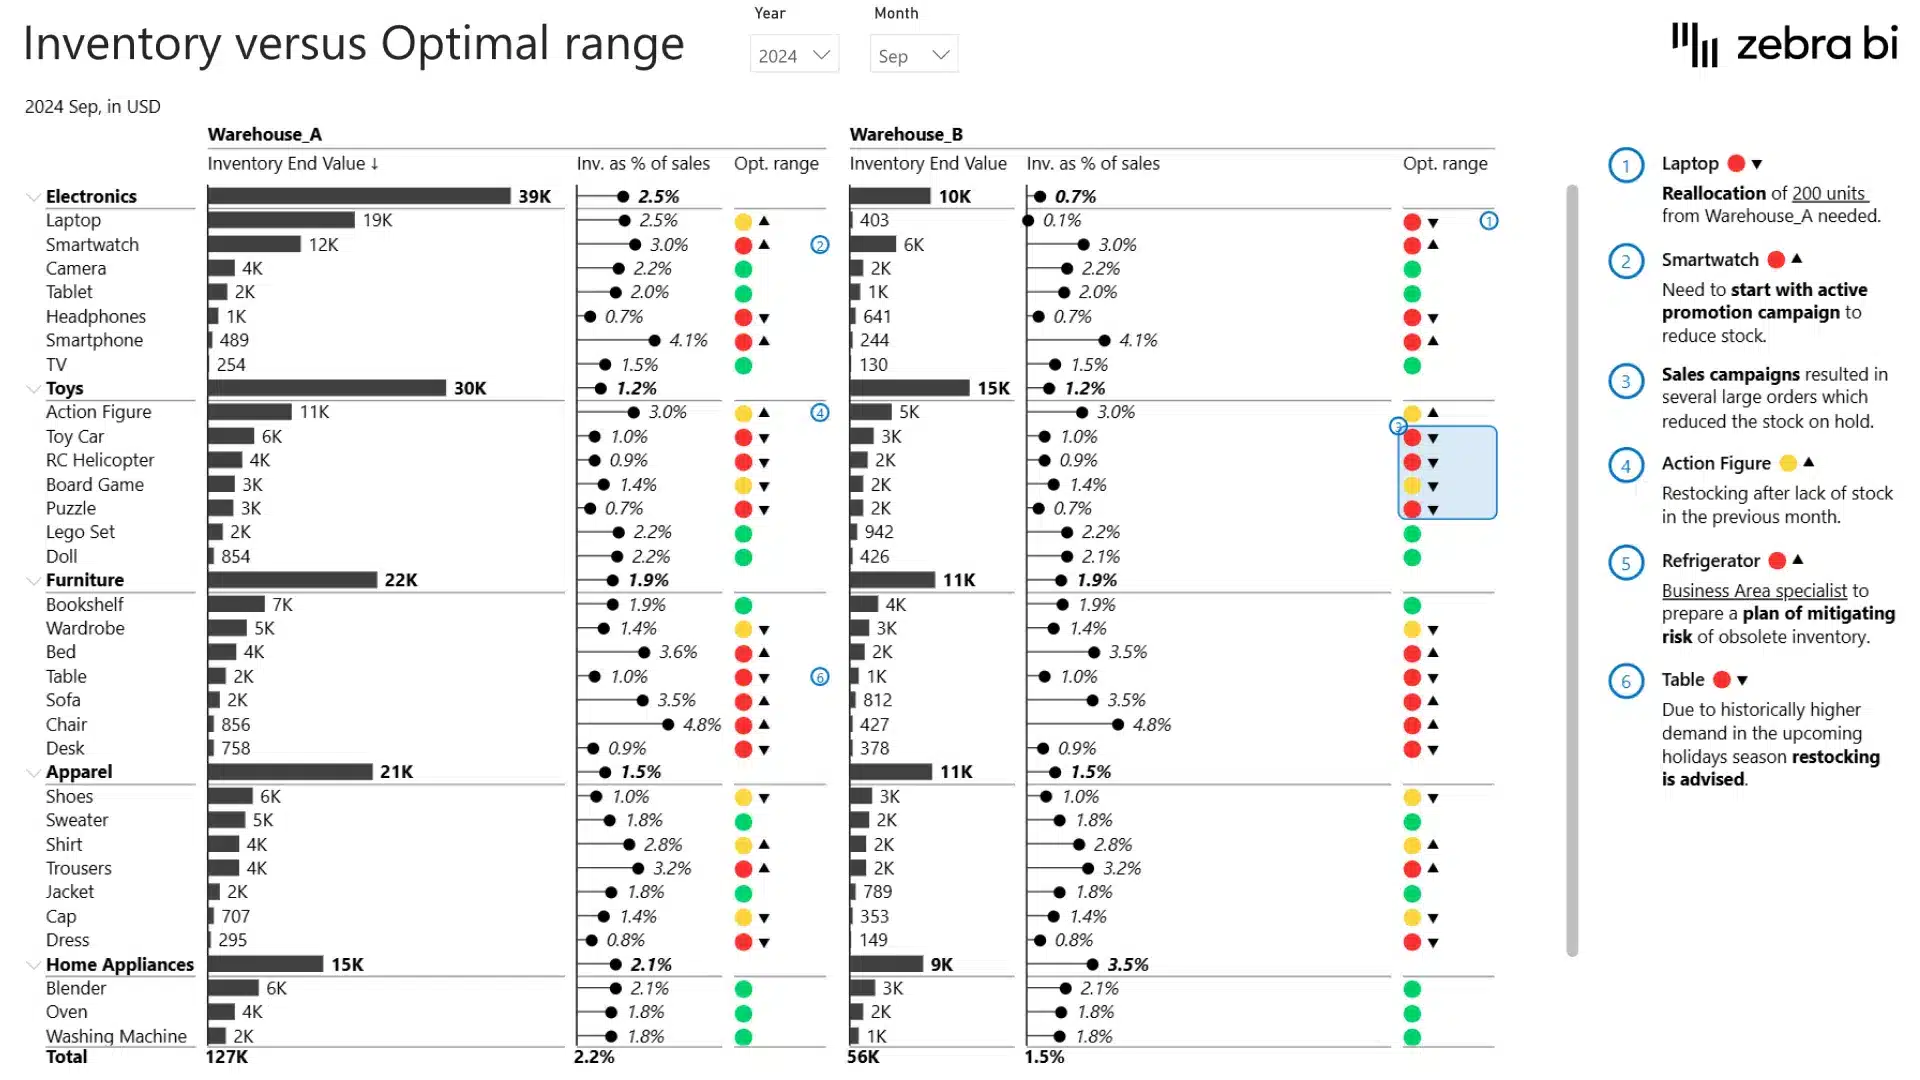This screenshot has height=1080, width=1920.
Task: Collapse the Home Appliances category
Action: (33, 965)
